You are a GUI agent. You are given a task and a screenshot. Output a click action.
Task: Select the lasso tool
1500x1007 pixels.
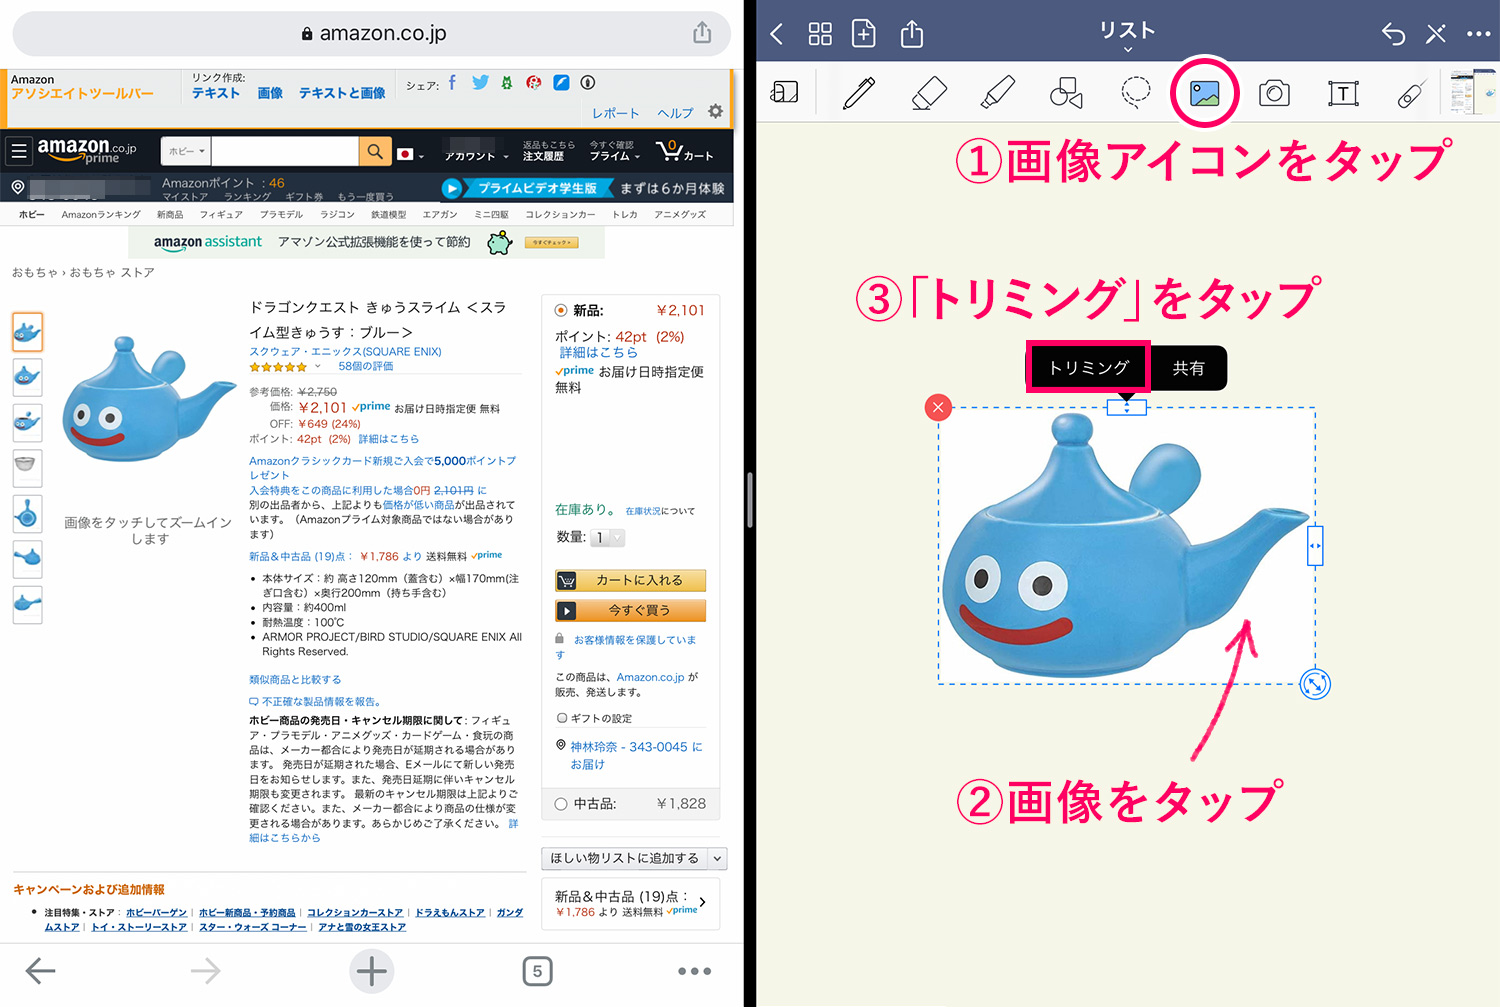1136,93
